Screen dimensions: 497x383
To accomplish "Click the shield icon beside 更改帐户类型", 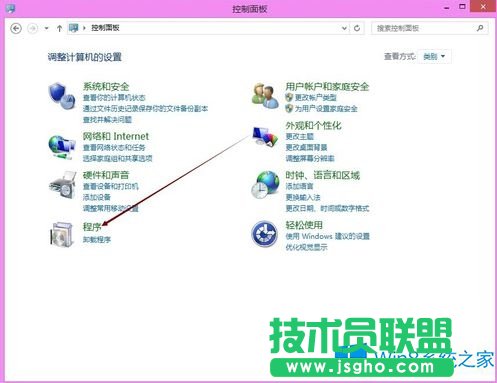I will (289, 97).
